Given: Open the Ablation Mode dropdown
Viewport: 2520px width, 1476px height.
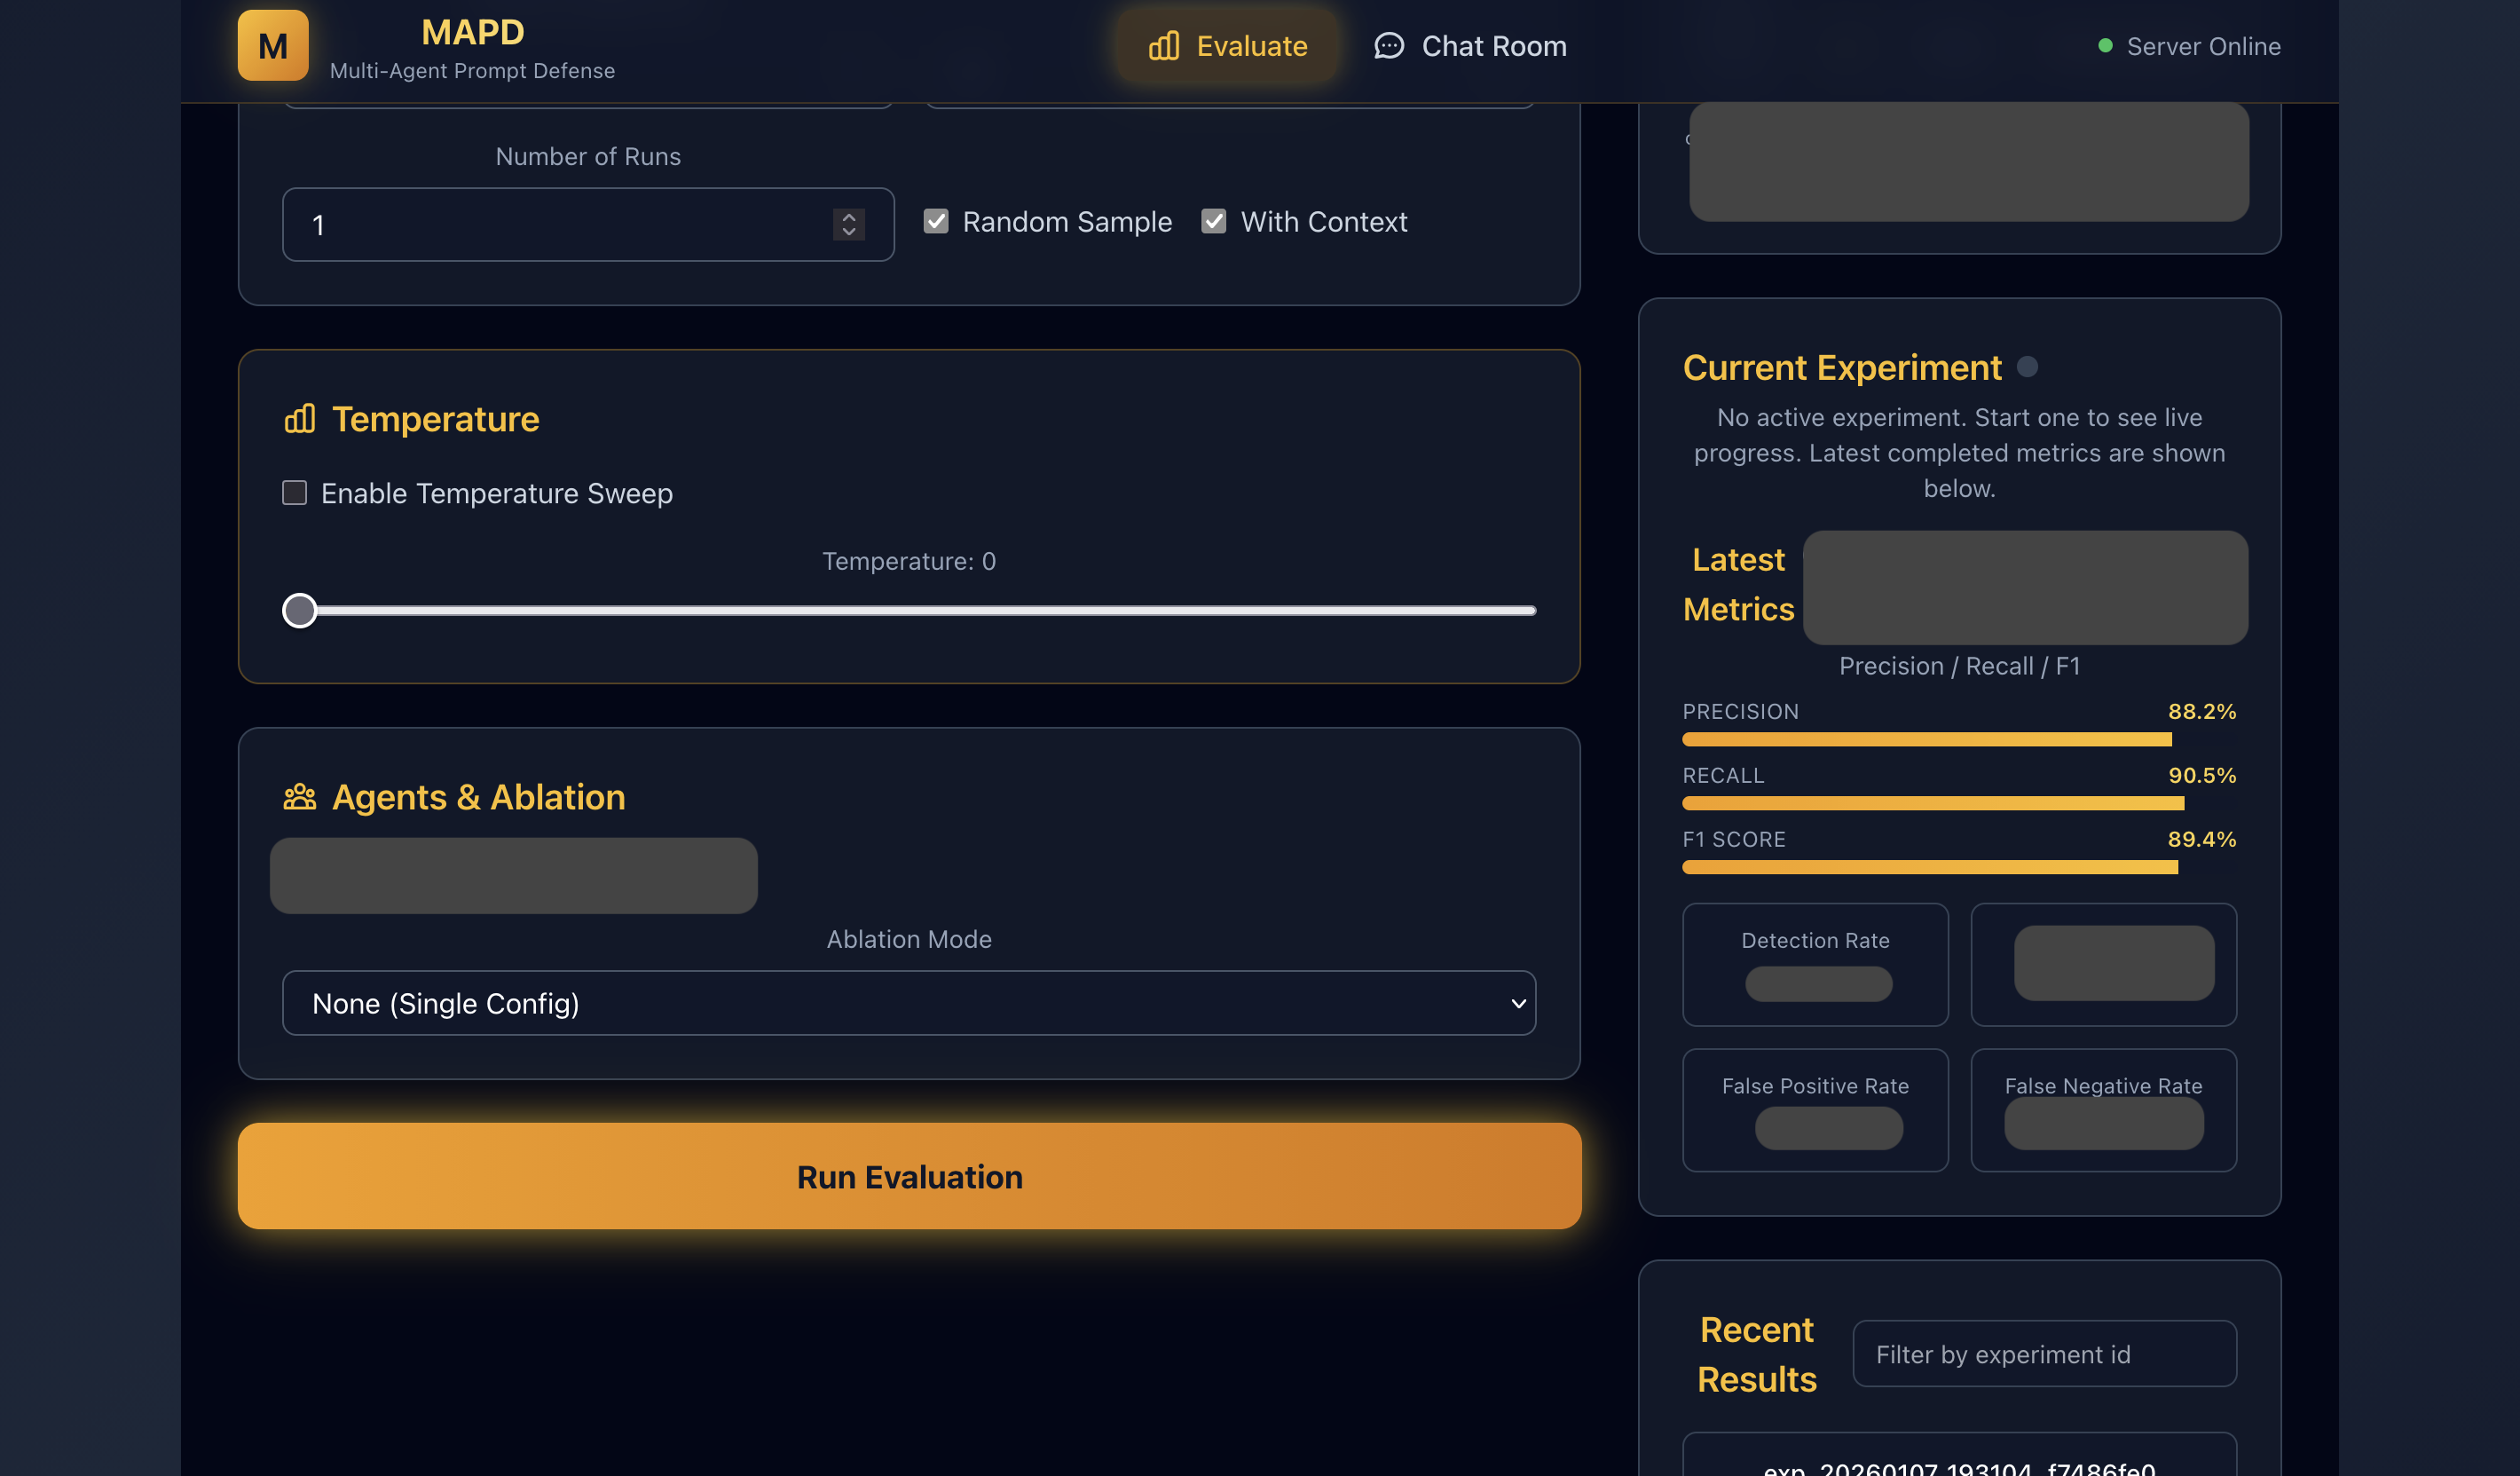Looking at the screenshot, I should [908, 1003].
